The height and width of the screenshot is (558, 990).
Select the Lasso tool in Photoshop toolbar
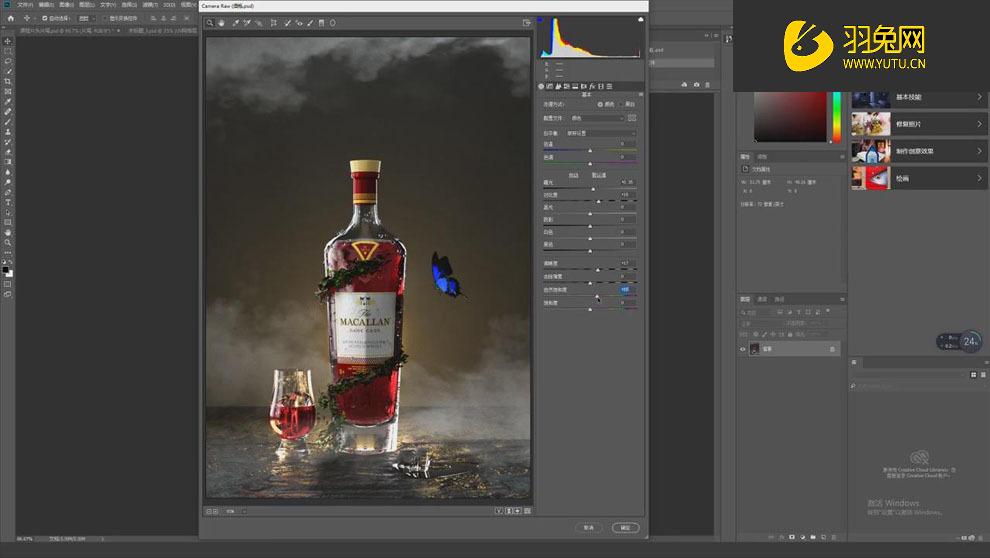point(8,61)
